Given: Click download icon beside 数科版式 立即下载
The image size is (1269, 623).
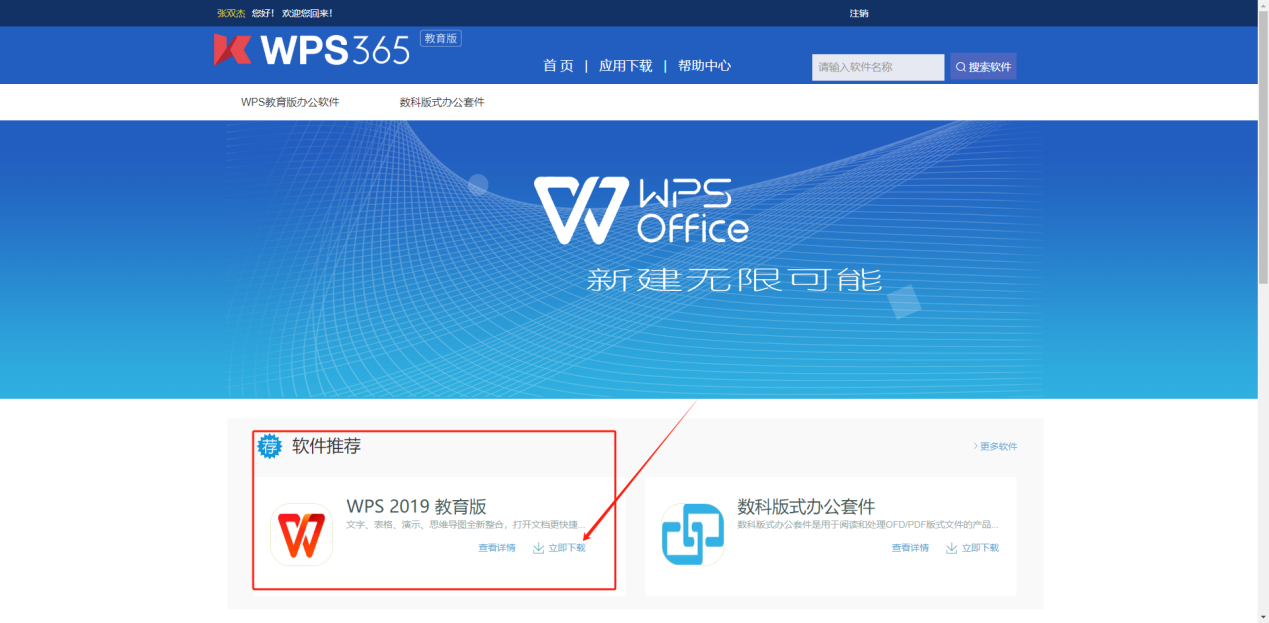Looking at the screenshot, I should click(952, 548).
